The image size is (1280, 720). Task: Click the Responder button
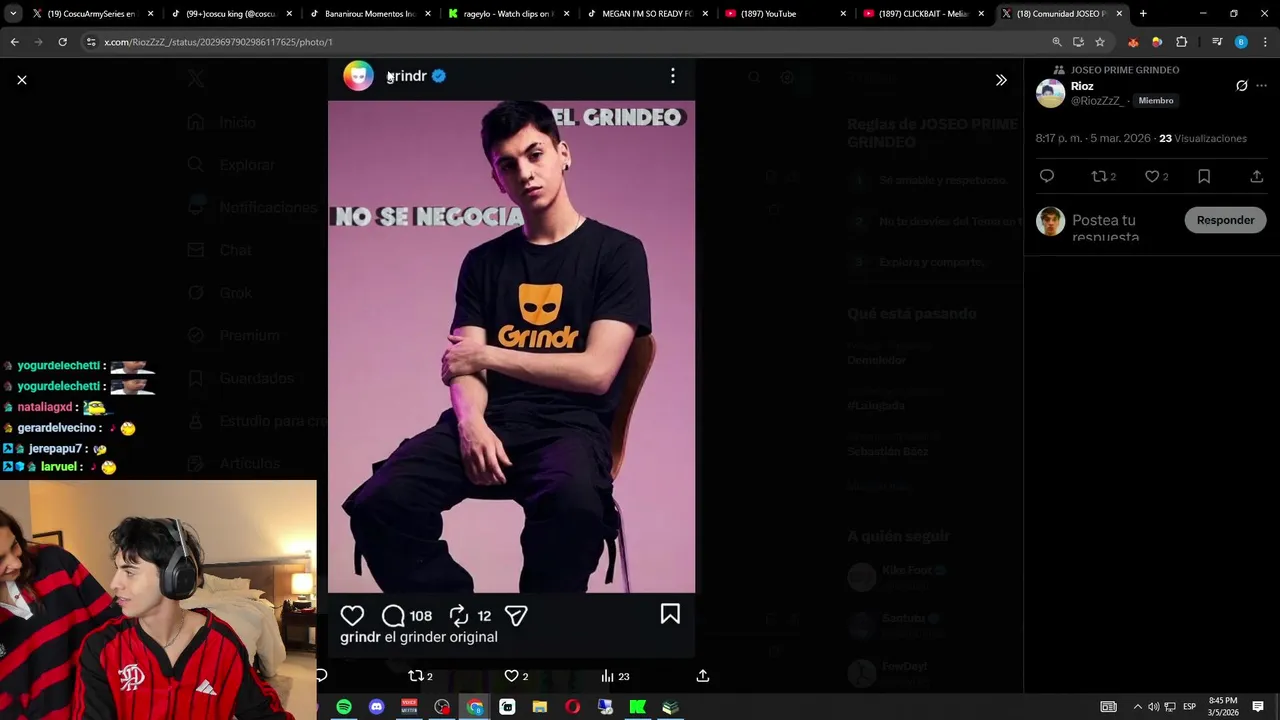click(1225, 220)
